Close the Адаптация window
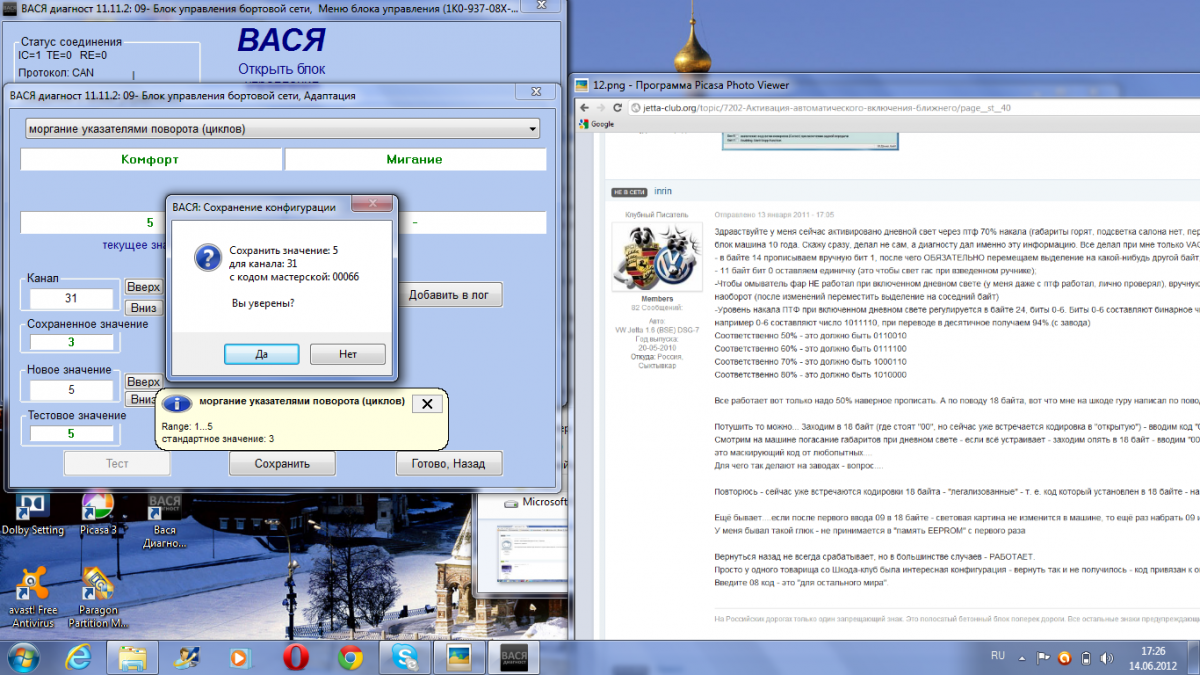The width and height of the screenshot is (1200, 675). pyautogui.click(x=536, y=92)
